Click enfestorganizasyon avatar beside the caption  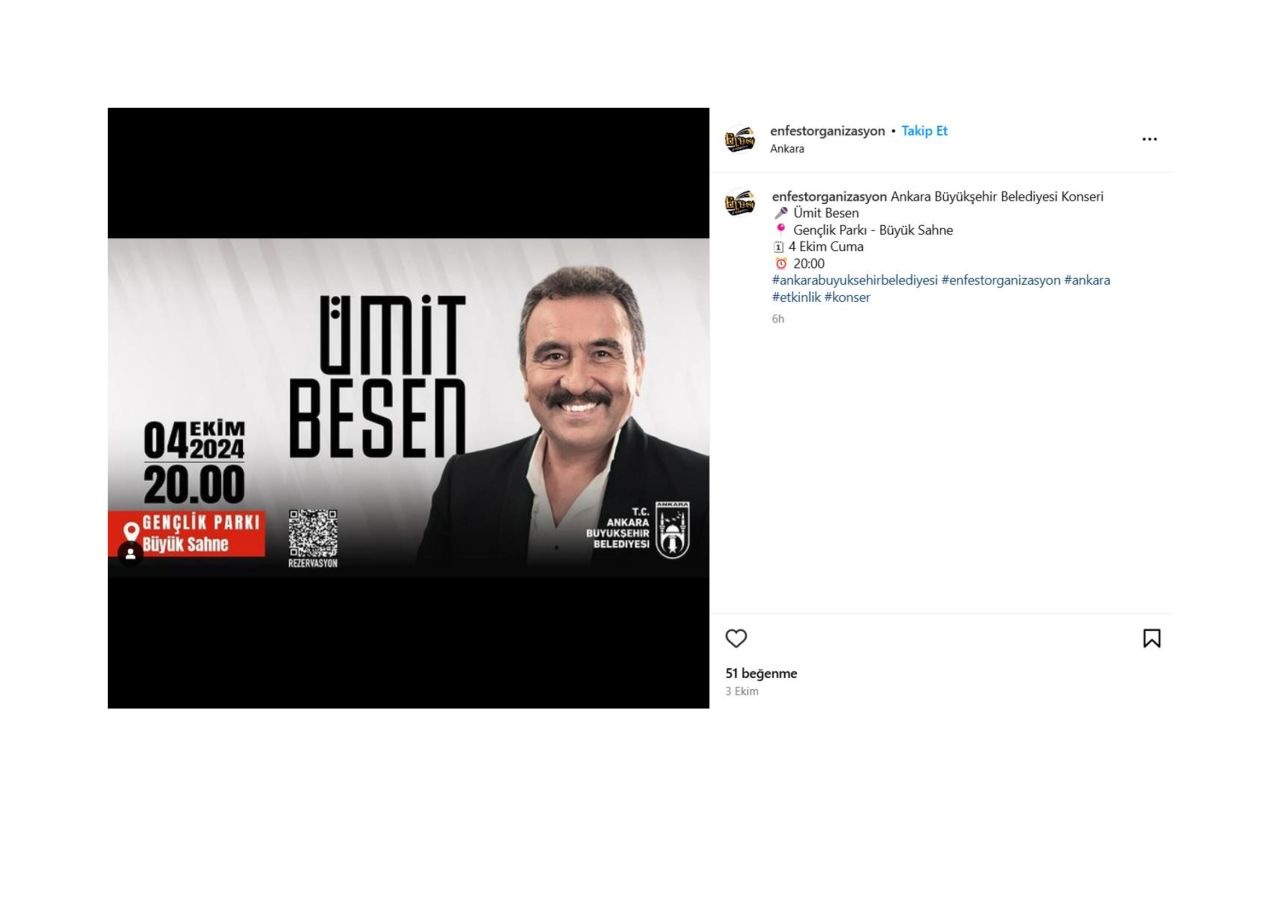pos(740,204)
